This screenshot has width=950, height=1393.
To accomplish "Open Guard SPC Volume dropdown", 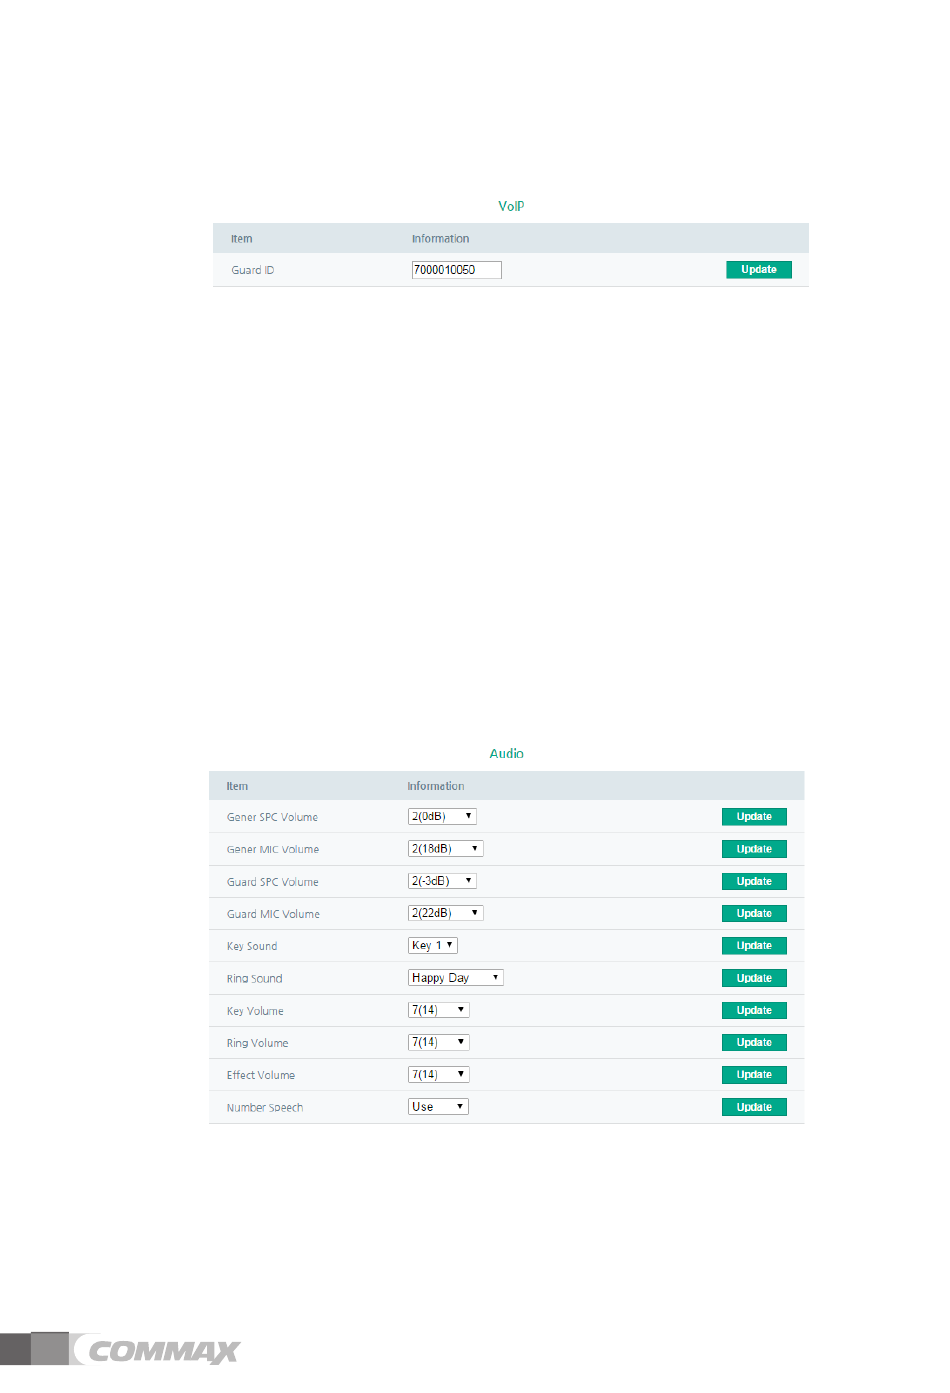I will click(442, 881).
